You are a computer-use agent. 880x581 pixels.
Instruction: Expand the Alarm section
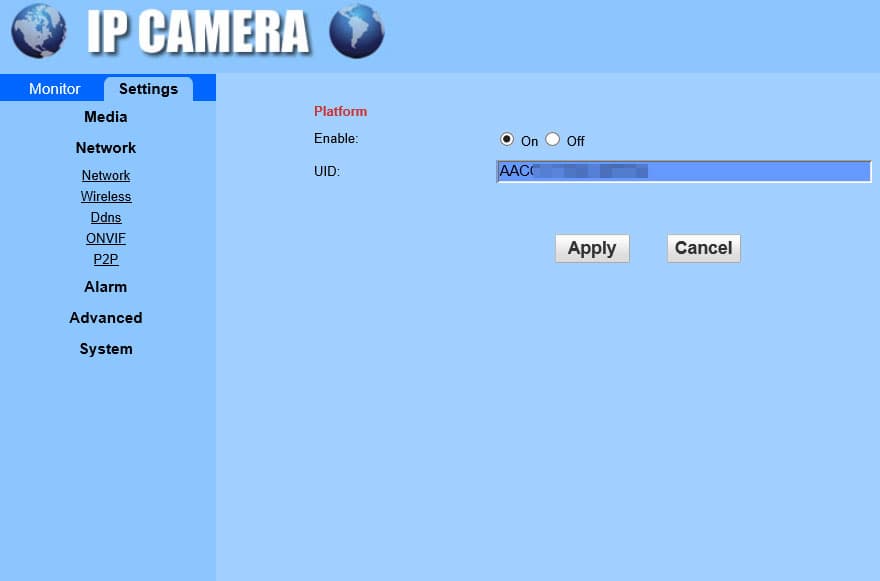(x=106, y=287)
